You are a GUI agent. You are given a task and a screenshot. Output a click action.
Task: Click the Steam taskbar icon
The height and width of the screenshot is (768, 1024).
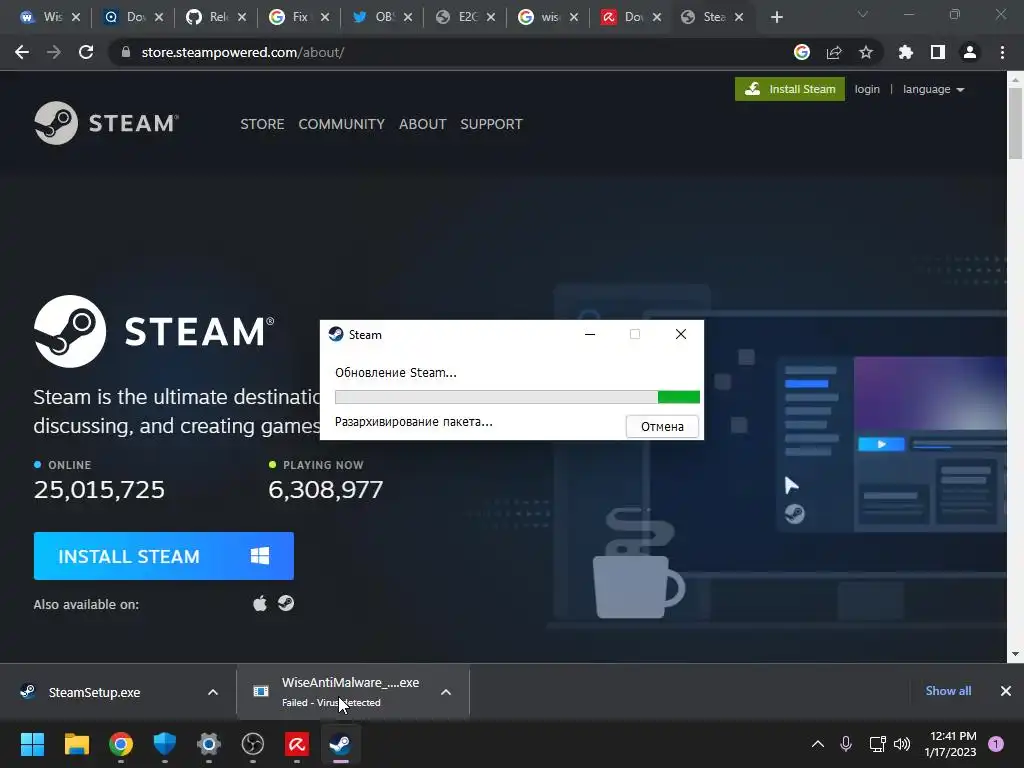[x=340, y=744]
